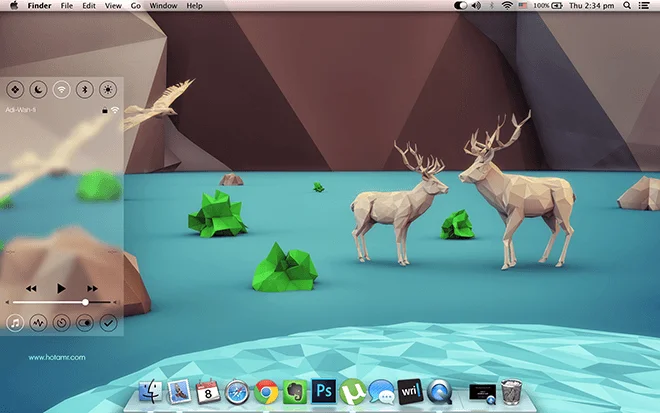This screenshot has width=660, height=413.
Task: Open the activity waveform icon
Action: tap(38, 323)
